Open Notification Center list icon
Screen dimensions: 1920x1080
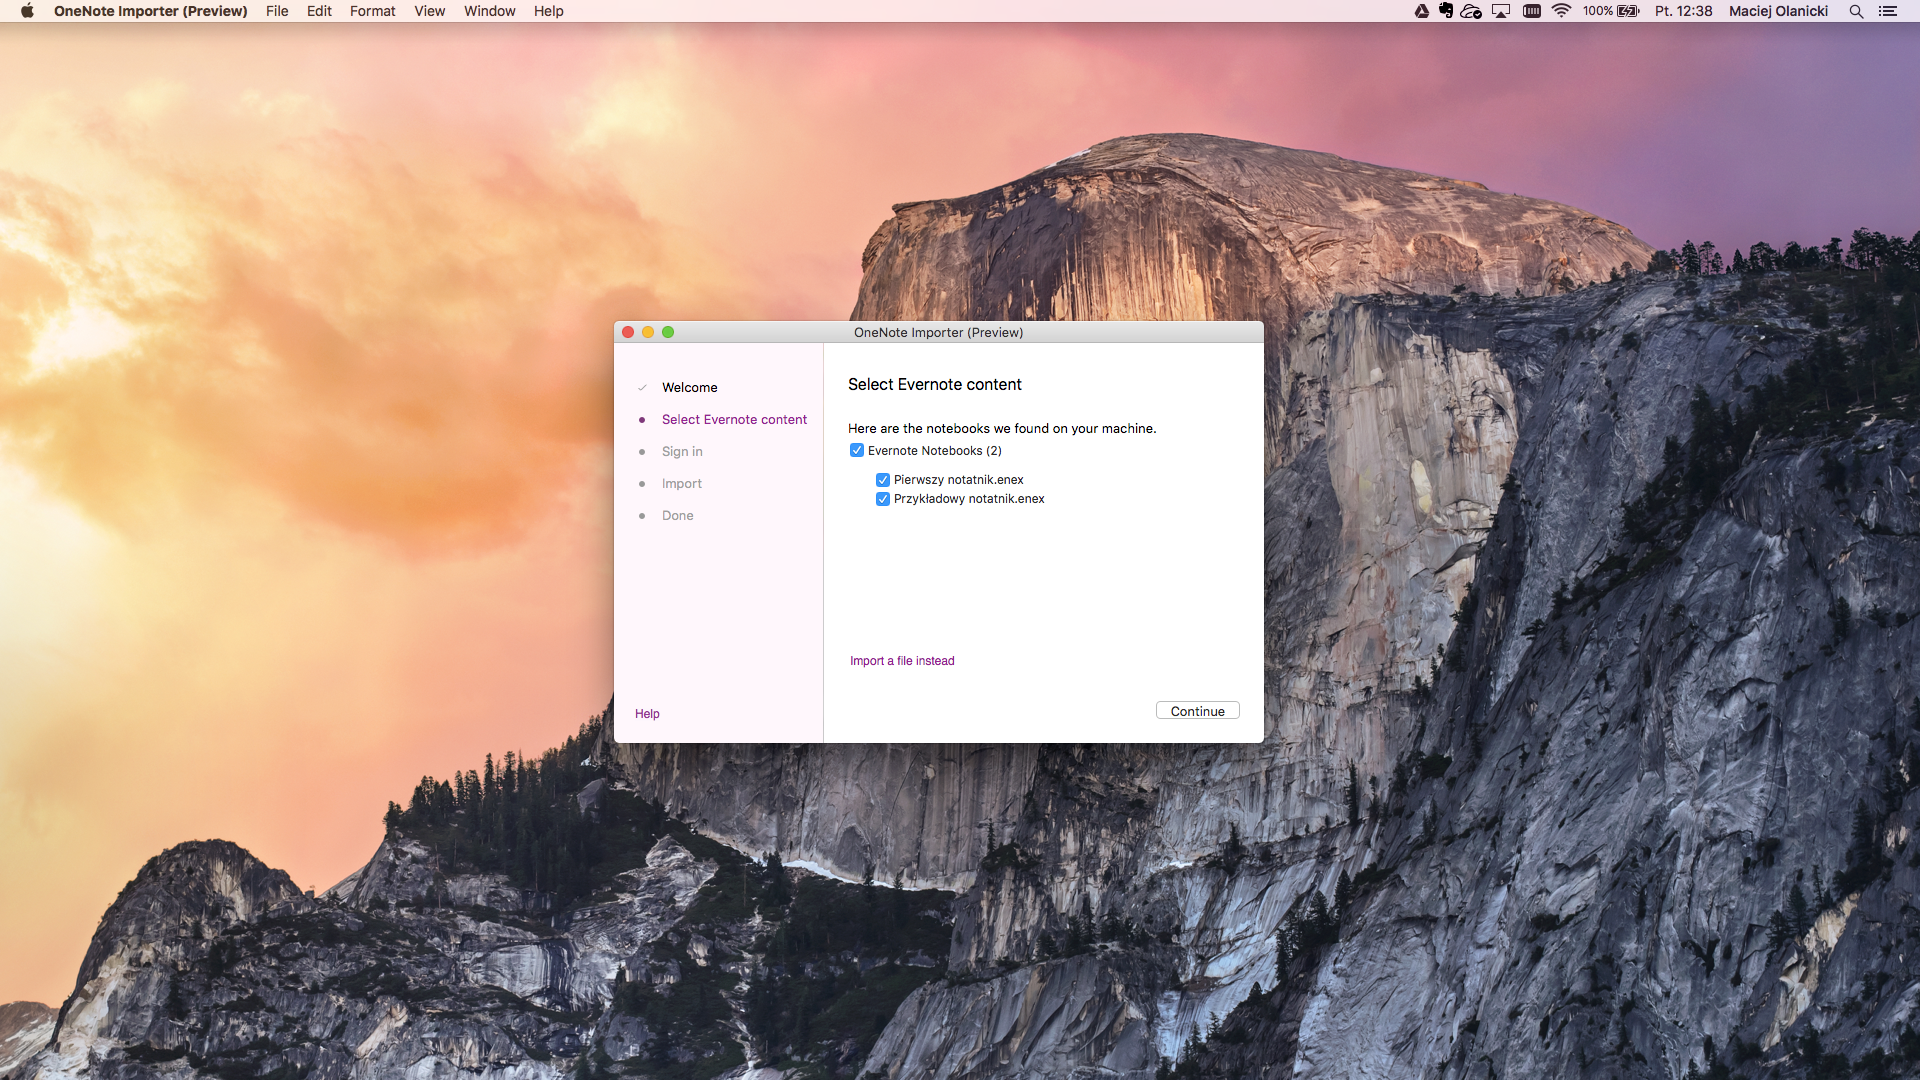[1887, 11]
